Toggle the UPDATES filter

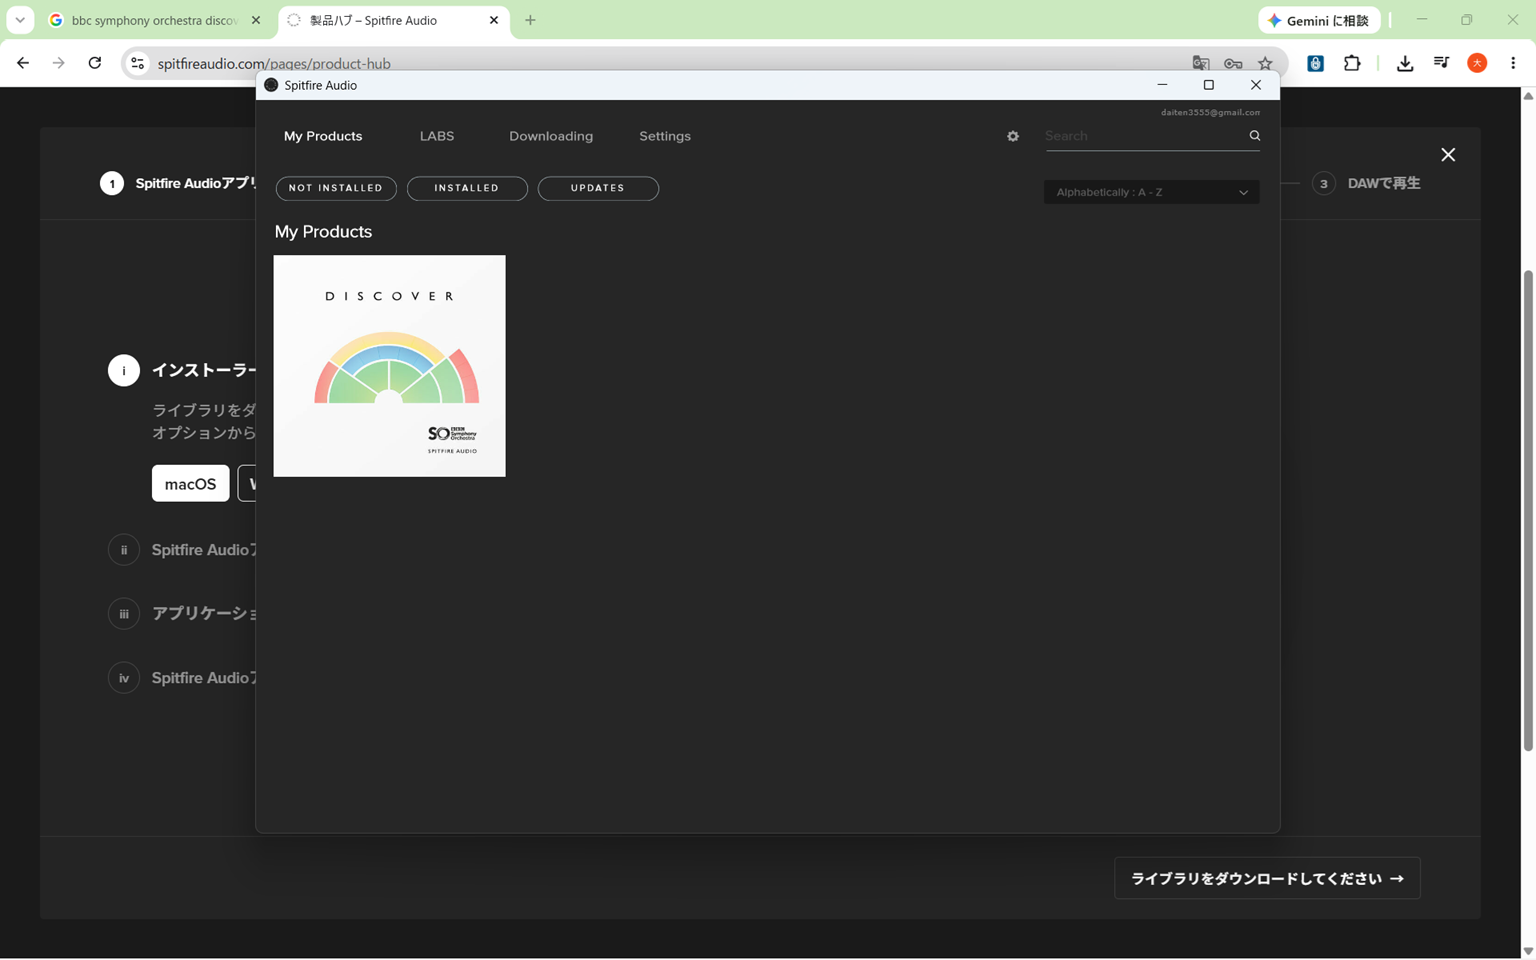pos(598,188)
